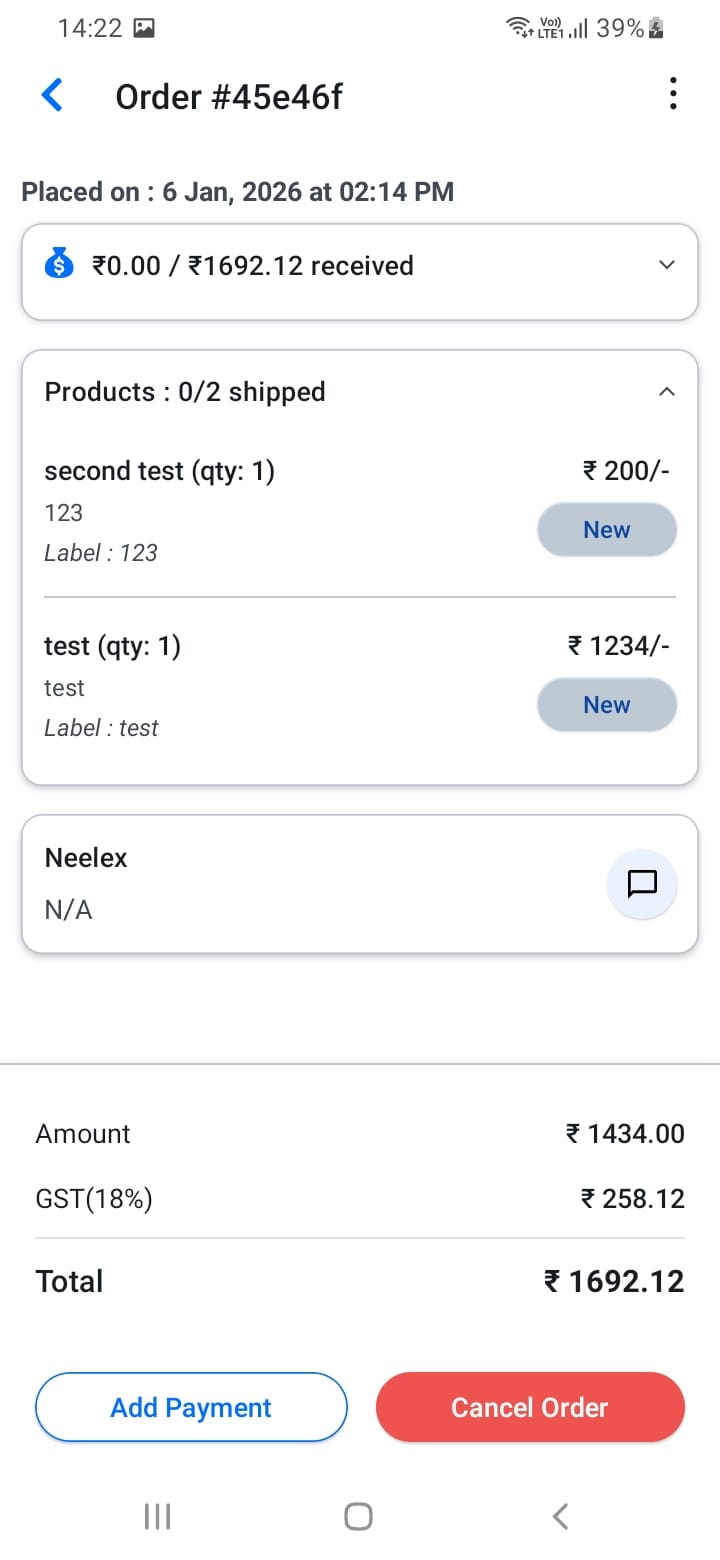Open chat with Neelex via message icon
720x1560 pixels.
pos(641,883)
